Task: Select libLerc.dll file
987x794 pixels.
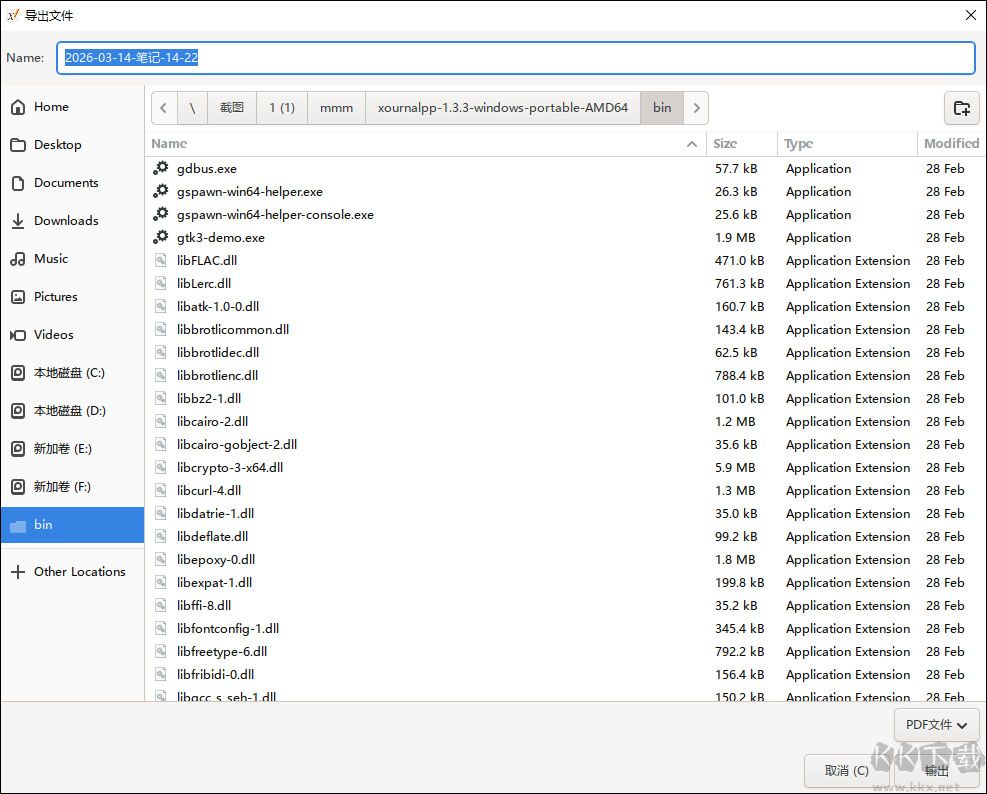Action: [x=565, y=283]
